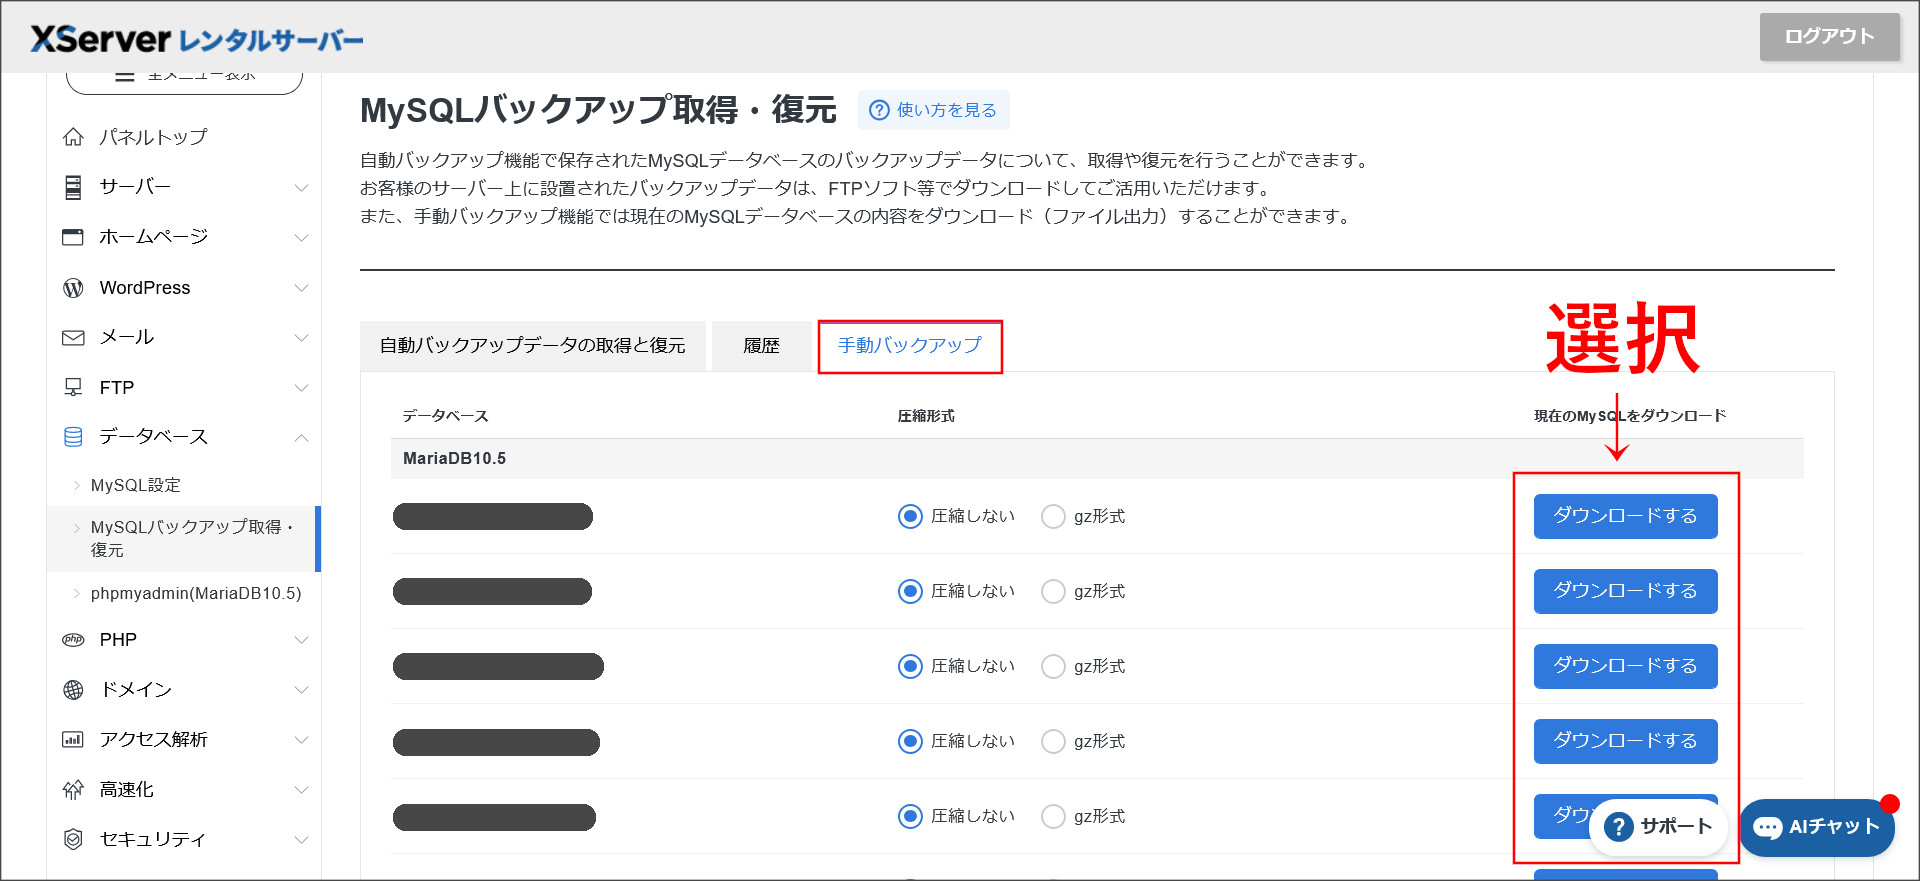Screen dimensions: 1920x881
Task: Expand the サーバー menu chevron
Action: [301, 188]
